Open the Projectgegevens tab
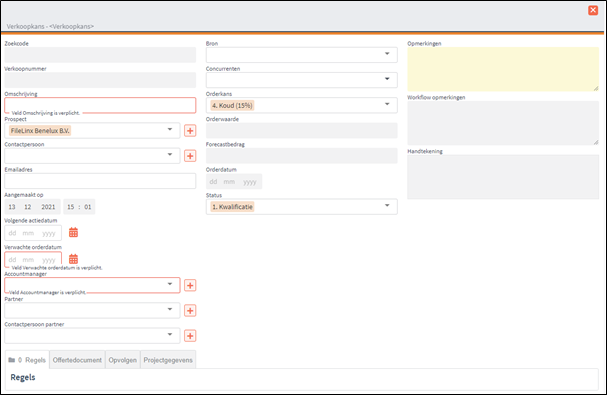The height and width of the screenshot is (395, 607). (168, 360)
